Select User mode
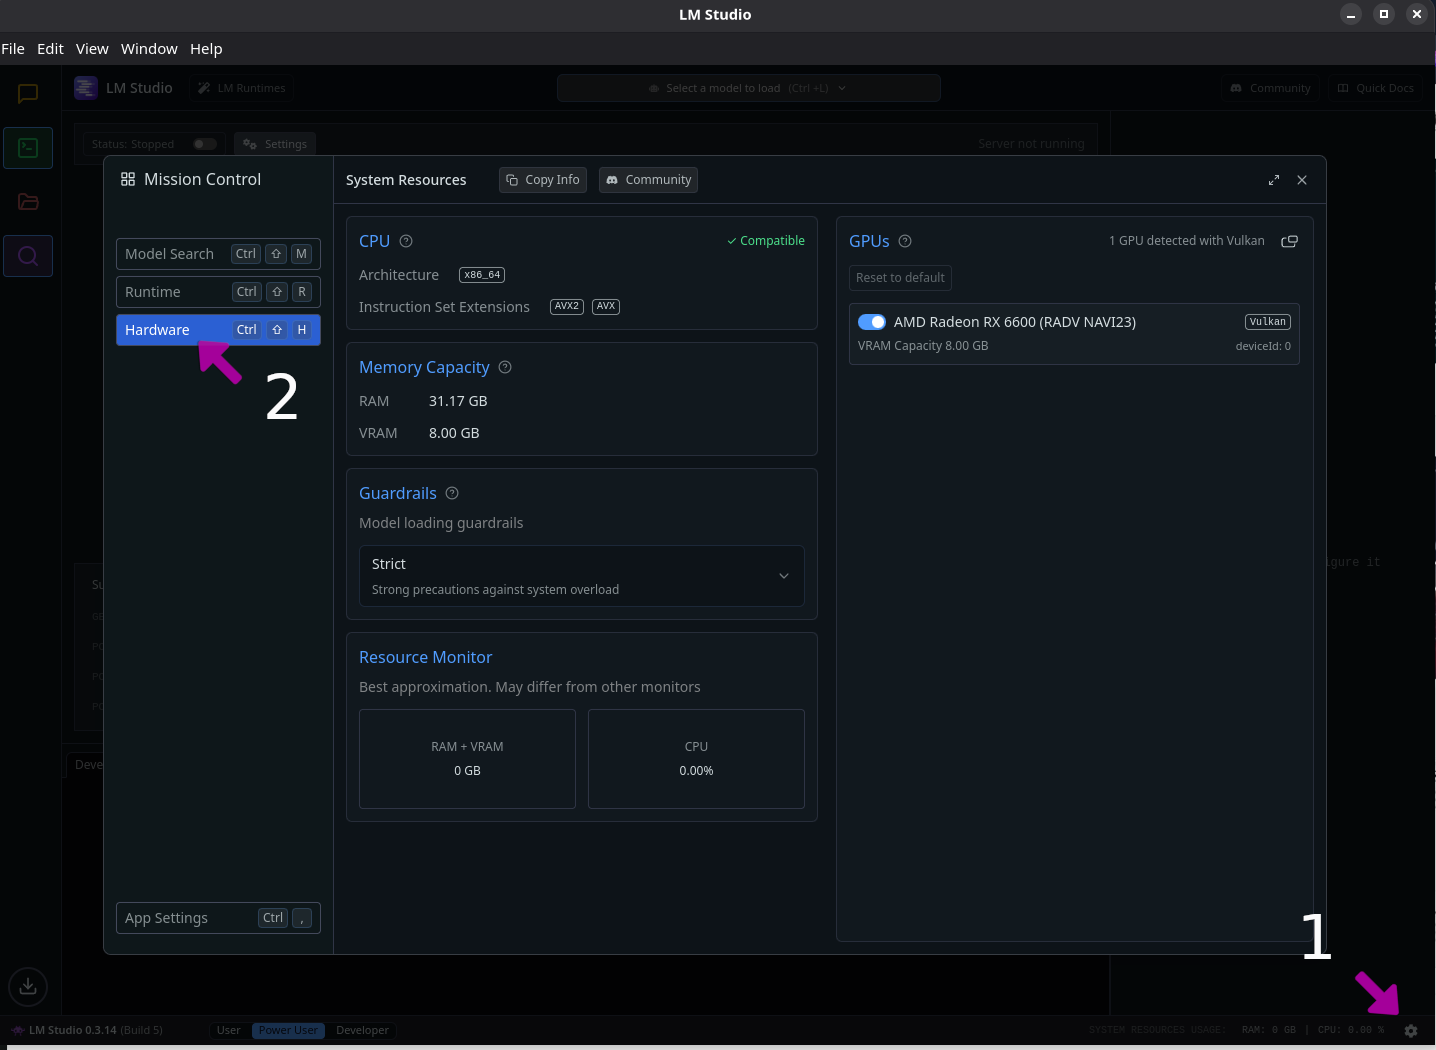Viewport: 1436px width, 1050px height. coord(229,1030)
